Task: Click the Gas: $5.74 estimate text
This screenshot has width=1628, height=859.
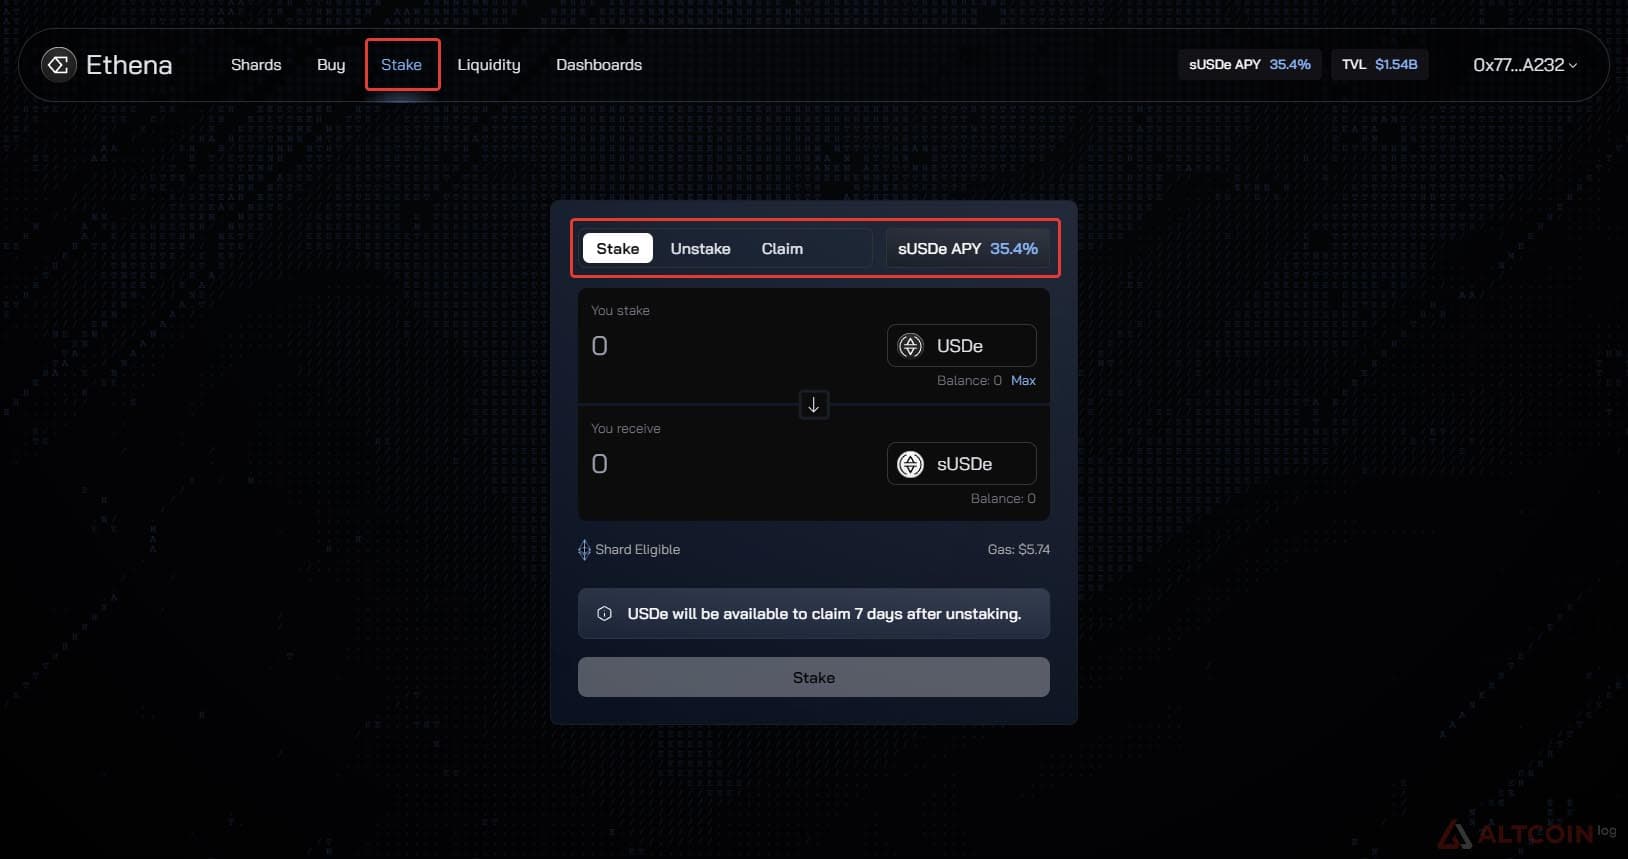Action: [1019, 550]
